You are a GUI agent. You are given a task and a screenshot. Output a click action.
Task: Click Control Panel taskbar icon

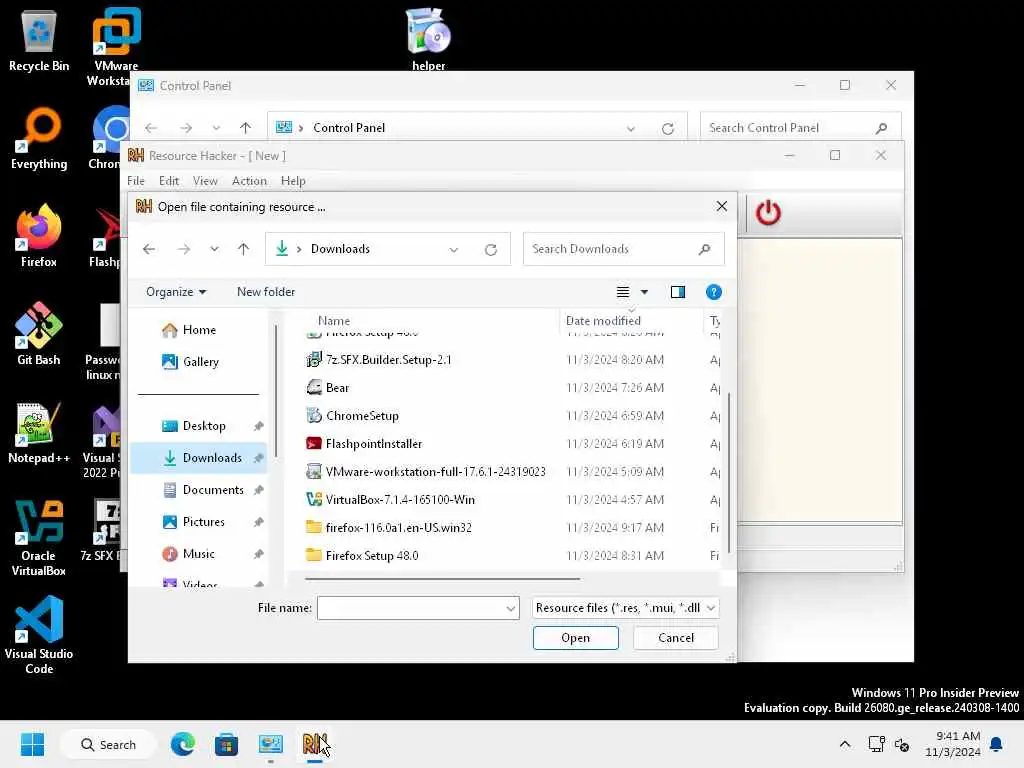pyautogui.click(x=270, y=744)
